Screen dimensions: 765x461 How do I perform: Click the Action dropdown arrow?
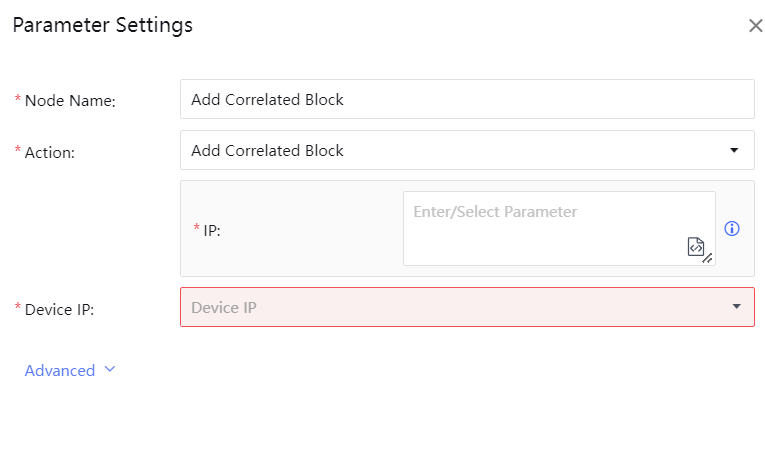(735, 151)
